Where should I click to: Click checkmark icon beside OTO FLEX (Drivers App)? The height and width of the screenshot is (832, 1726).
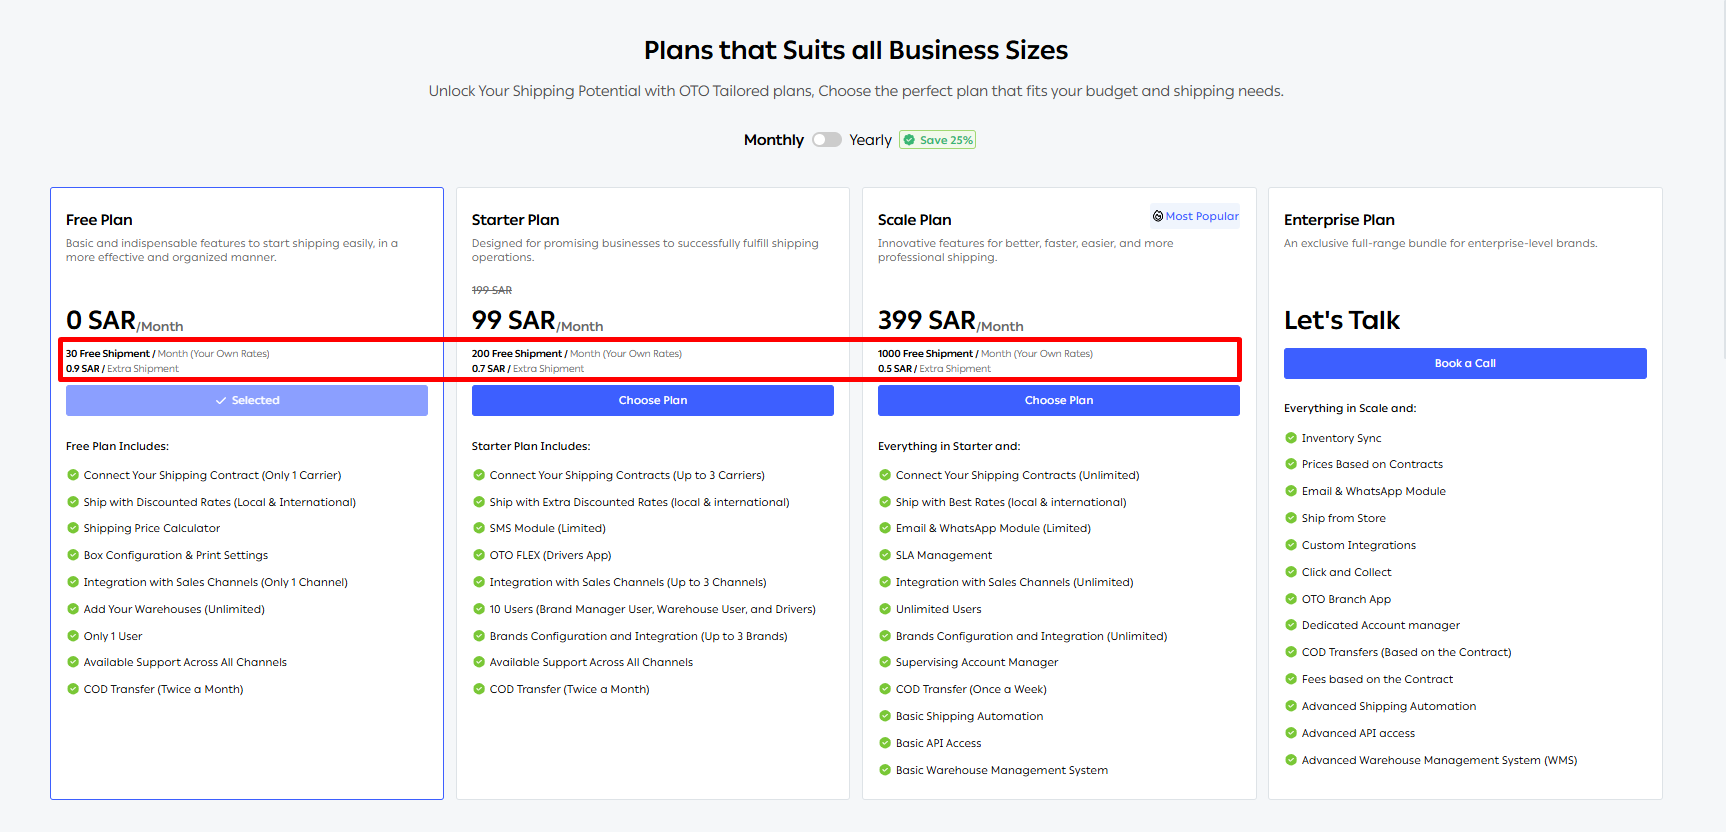tap(479, 555)
